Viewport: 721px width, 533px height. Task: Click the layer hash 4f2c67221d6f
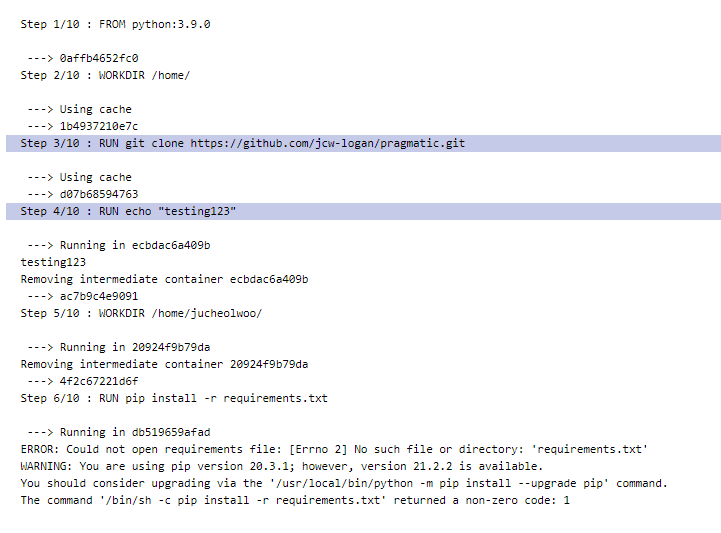99,381
